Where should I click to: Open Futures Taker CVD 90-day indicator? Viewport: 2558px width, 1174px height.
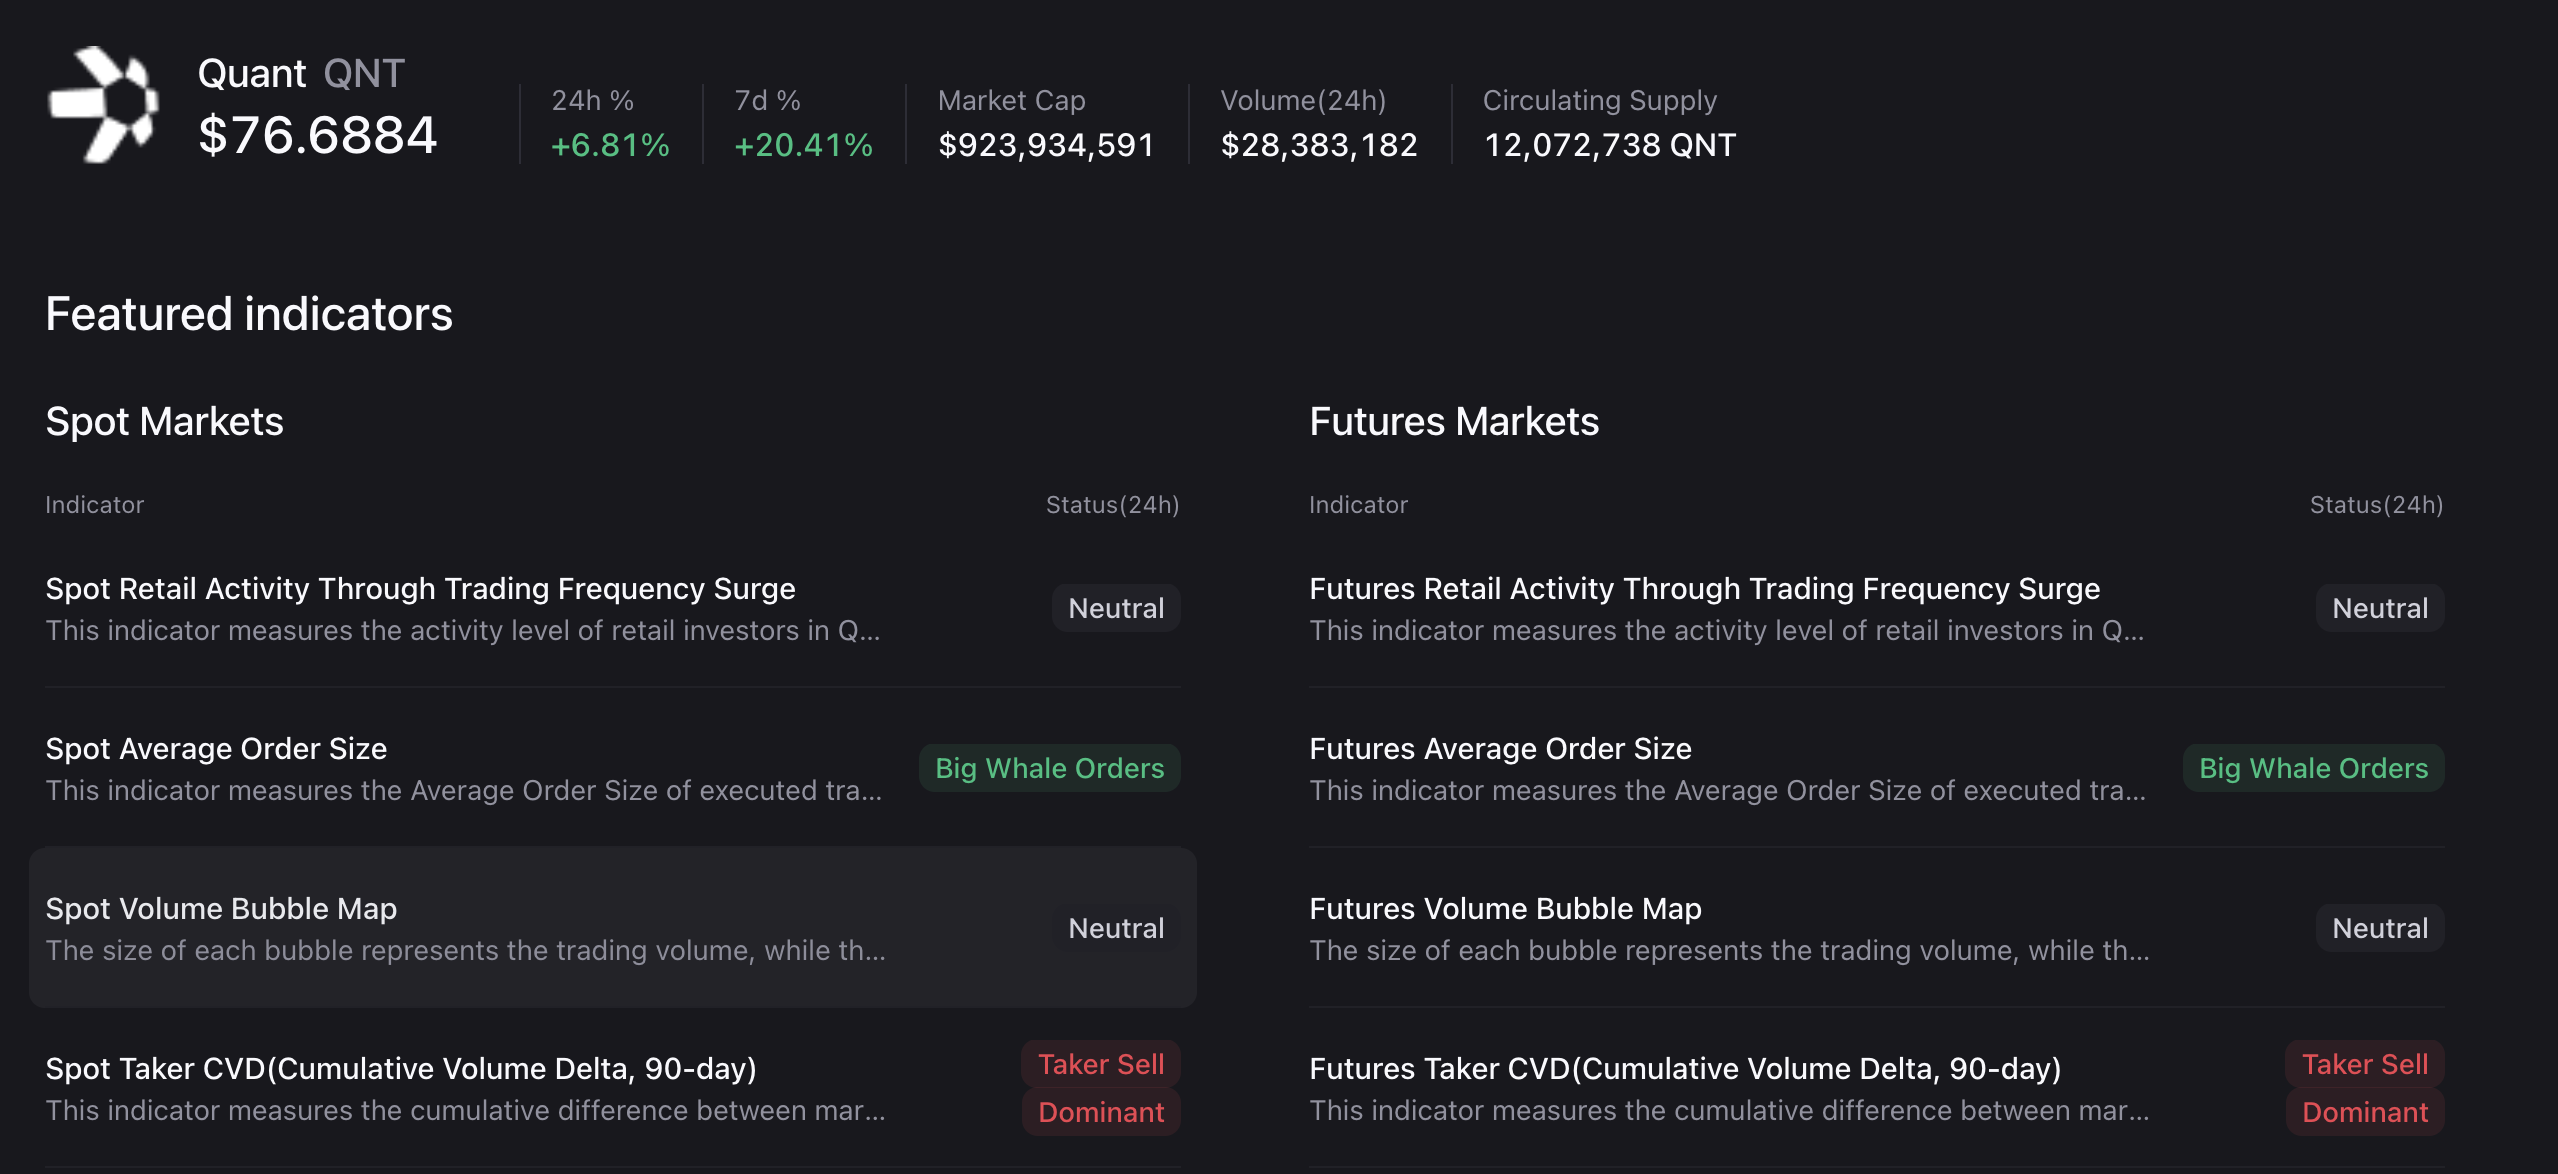click(x=1685, y=1069)
